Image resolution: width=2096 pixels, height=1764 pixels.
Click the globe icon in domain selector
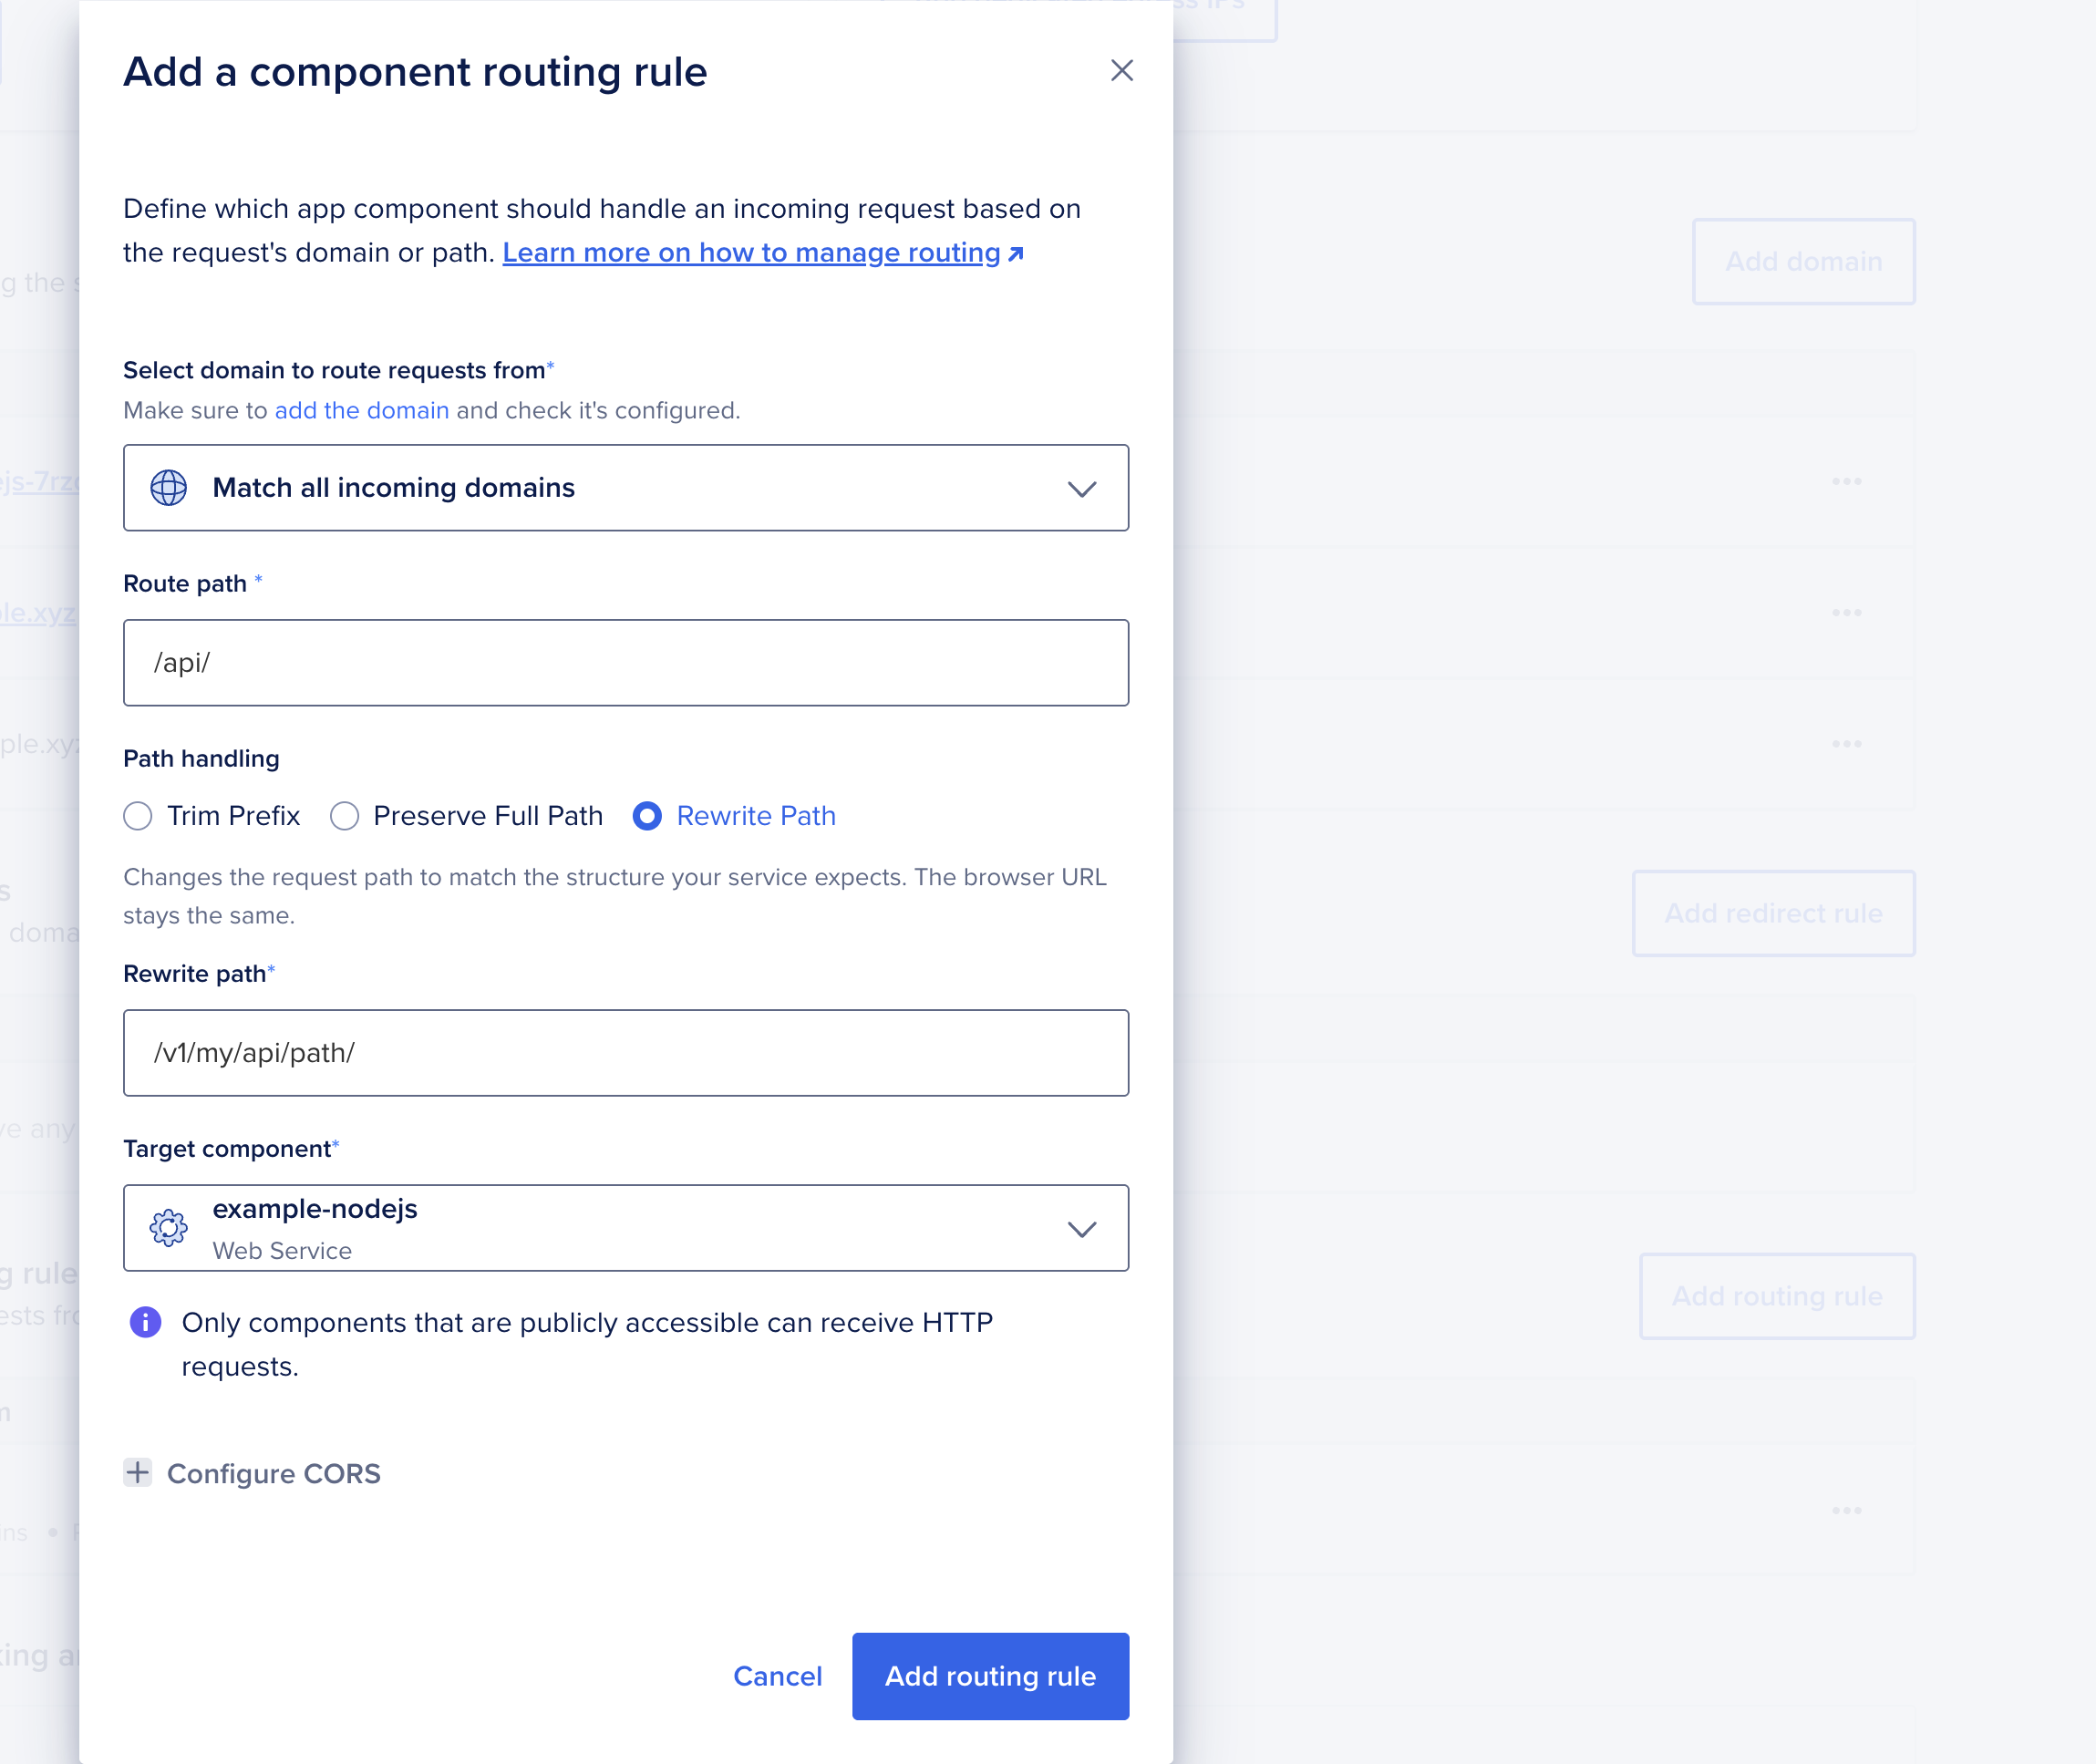[168, 488]
